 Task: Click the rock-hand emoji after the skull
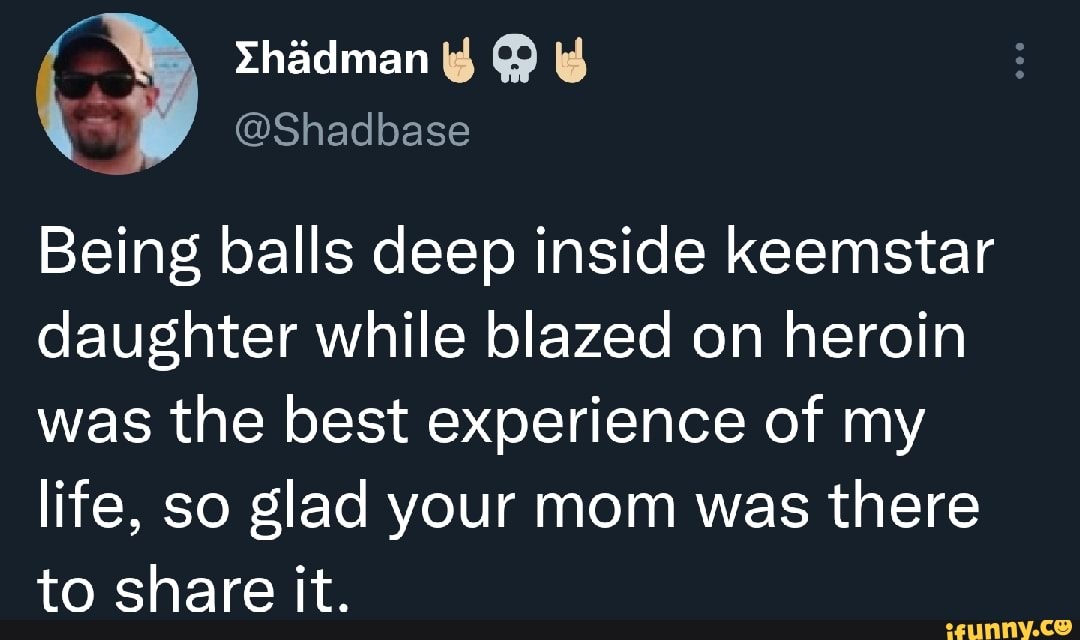572,57
